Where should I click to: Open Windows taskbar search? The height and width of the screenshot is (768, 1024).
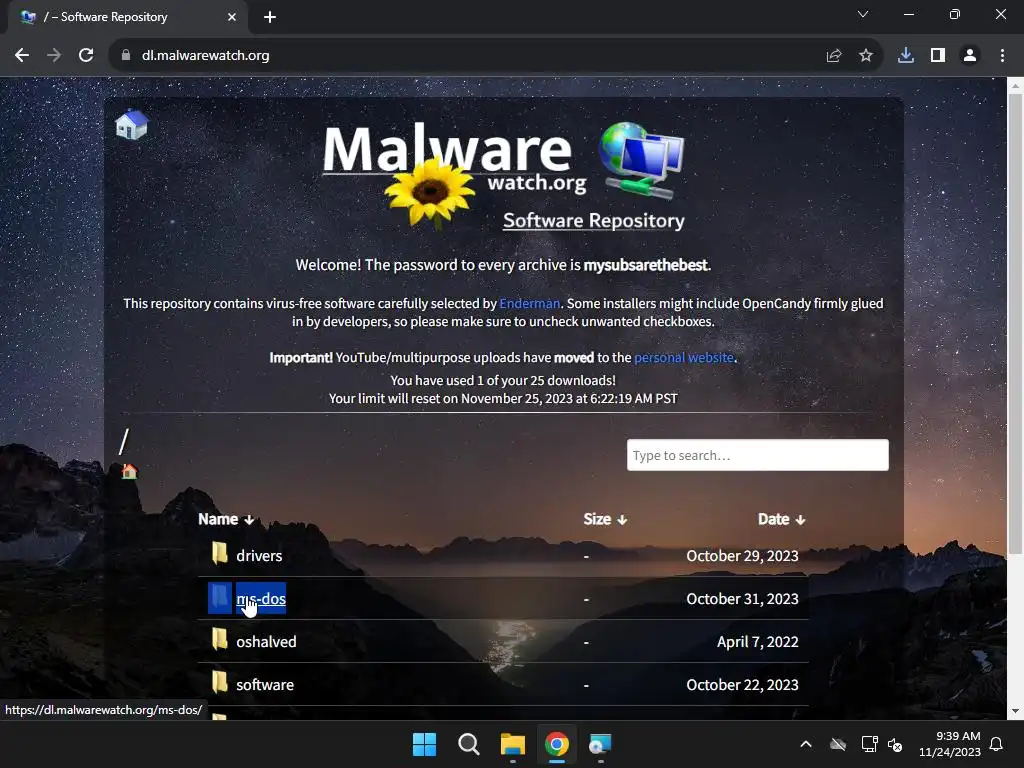(468, 744)
